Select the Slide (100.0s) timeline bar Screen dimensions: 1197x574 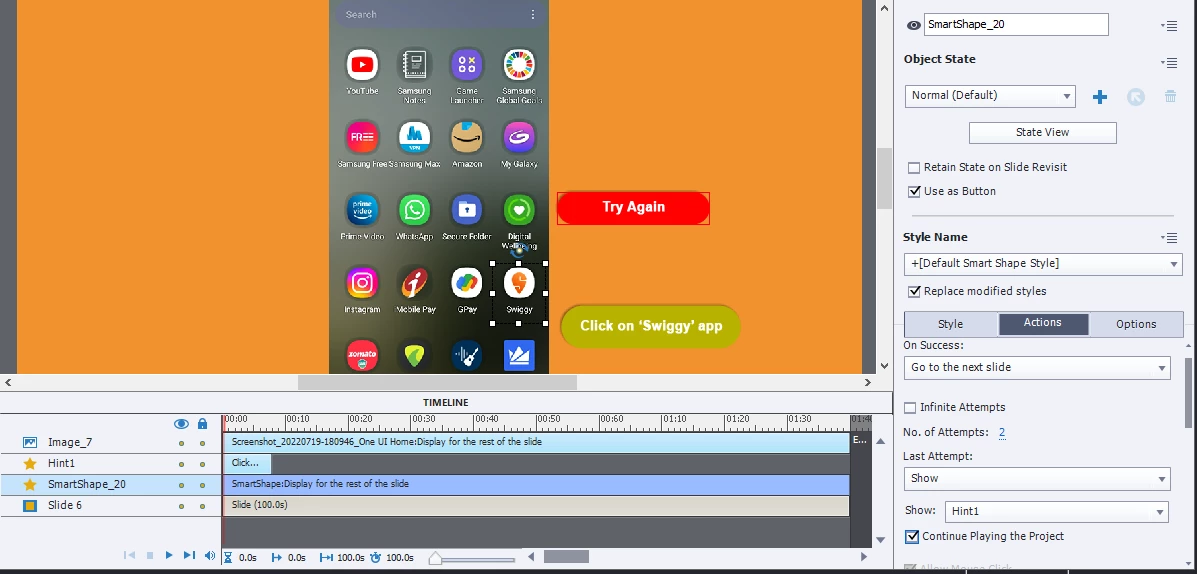pyautogui.click(x=536, y=505)
